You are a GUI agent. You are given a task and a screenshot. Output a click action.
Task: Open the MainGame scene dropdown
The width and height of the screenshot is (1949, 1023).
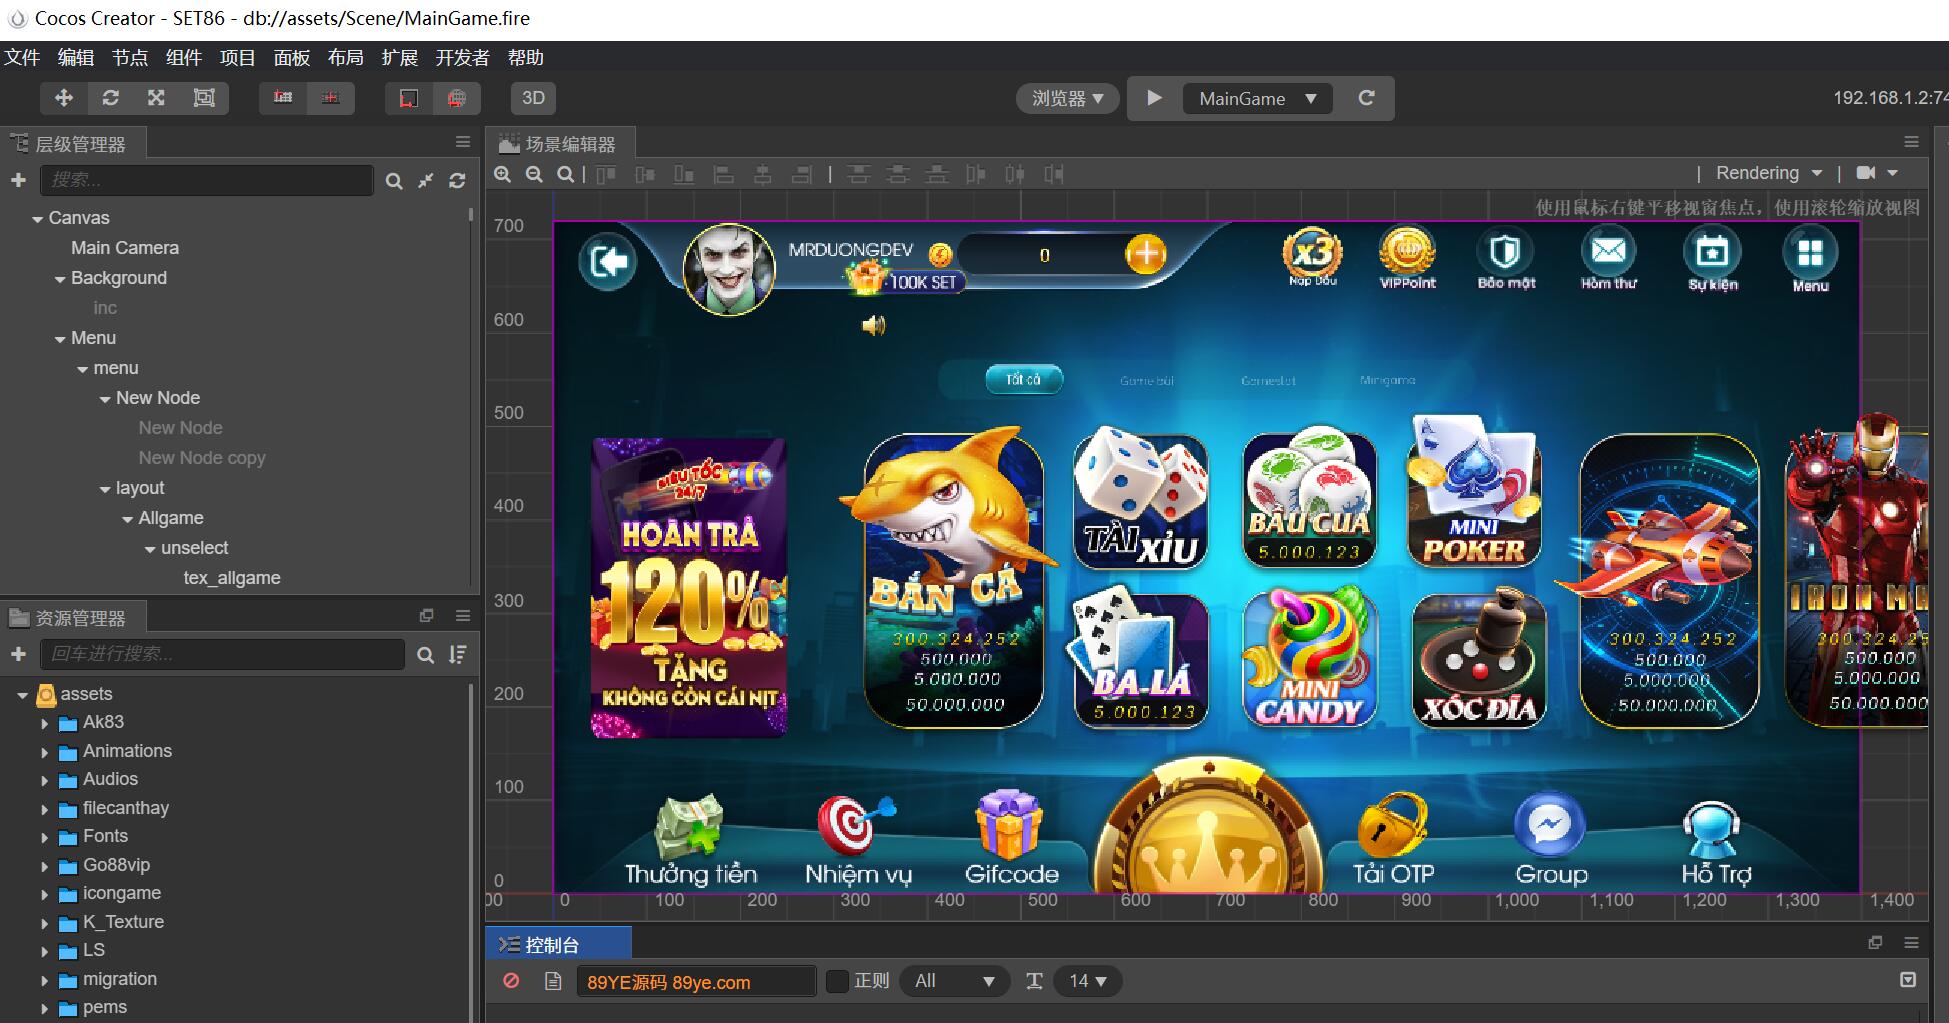point(1258,98)
